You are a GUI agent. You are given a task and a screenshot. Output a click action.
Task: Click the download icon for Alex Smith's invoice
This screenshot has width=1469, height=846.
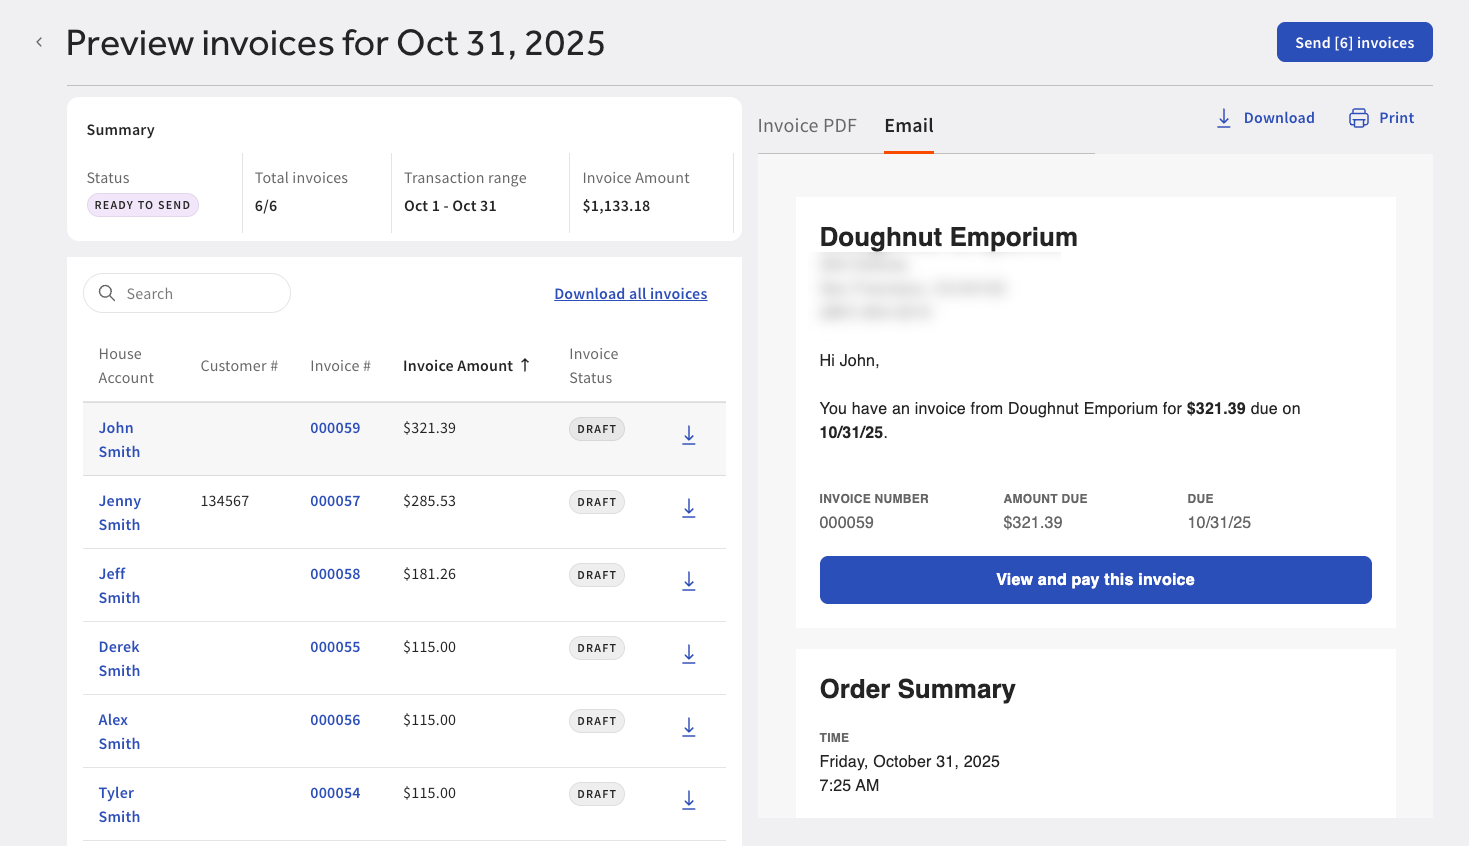click(x=689, y=727)
